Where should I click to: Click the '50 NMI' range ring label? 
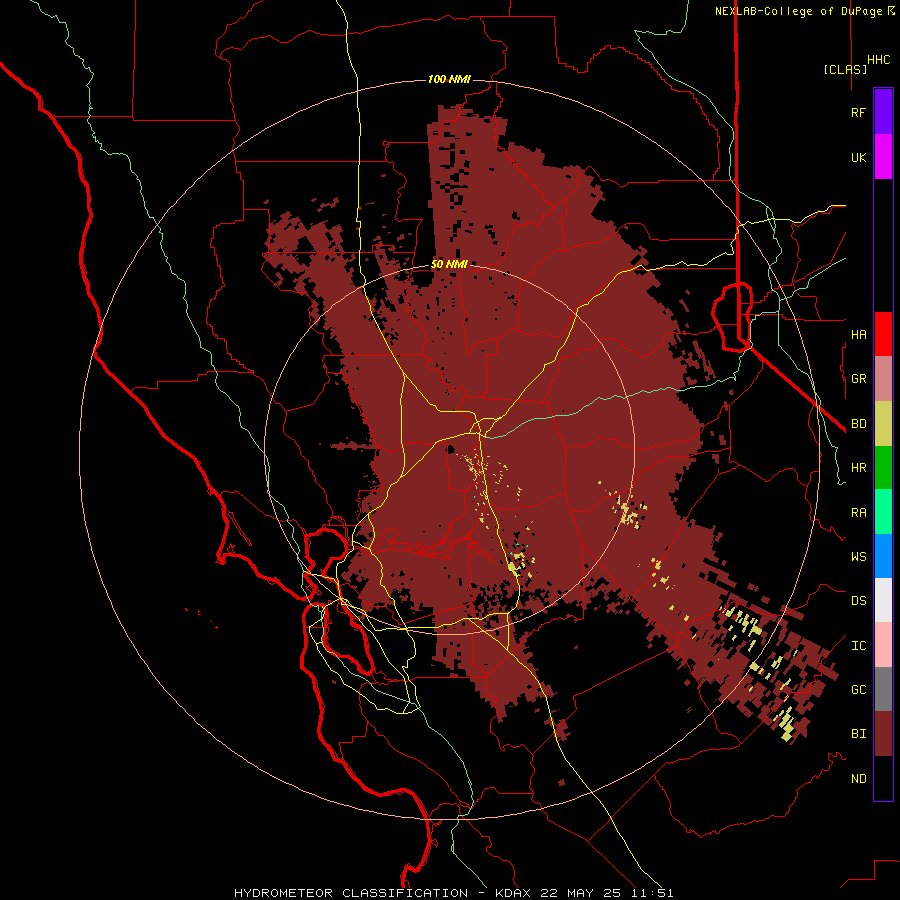(449, 265)
